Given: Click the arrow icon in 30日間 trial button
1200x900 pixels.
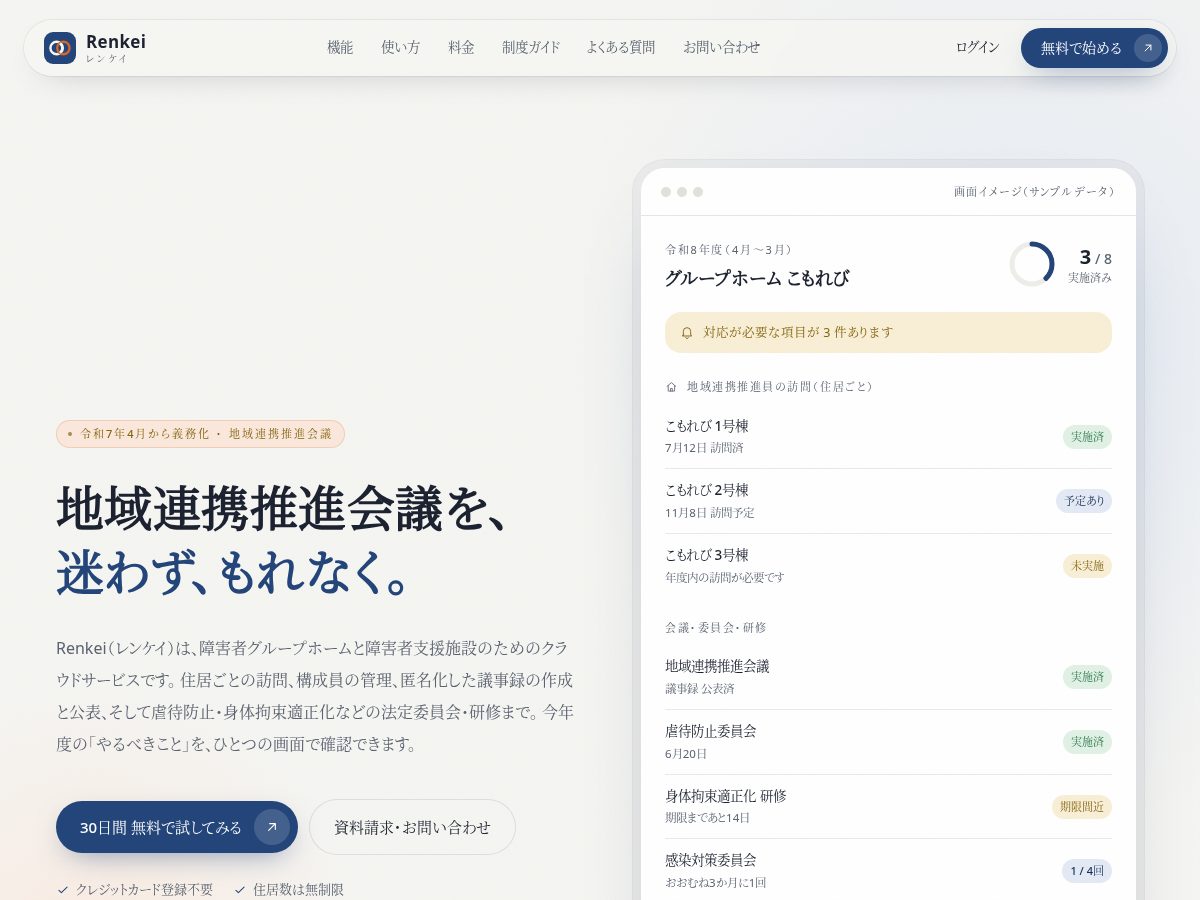Looking at the screenshot, I should tap(272, 827).
